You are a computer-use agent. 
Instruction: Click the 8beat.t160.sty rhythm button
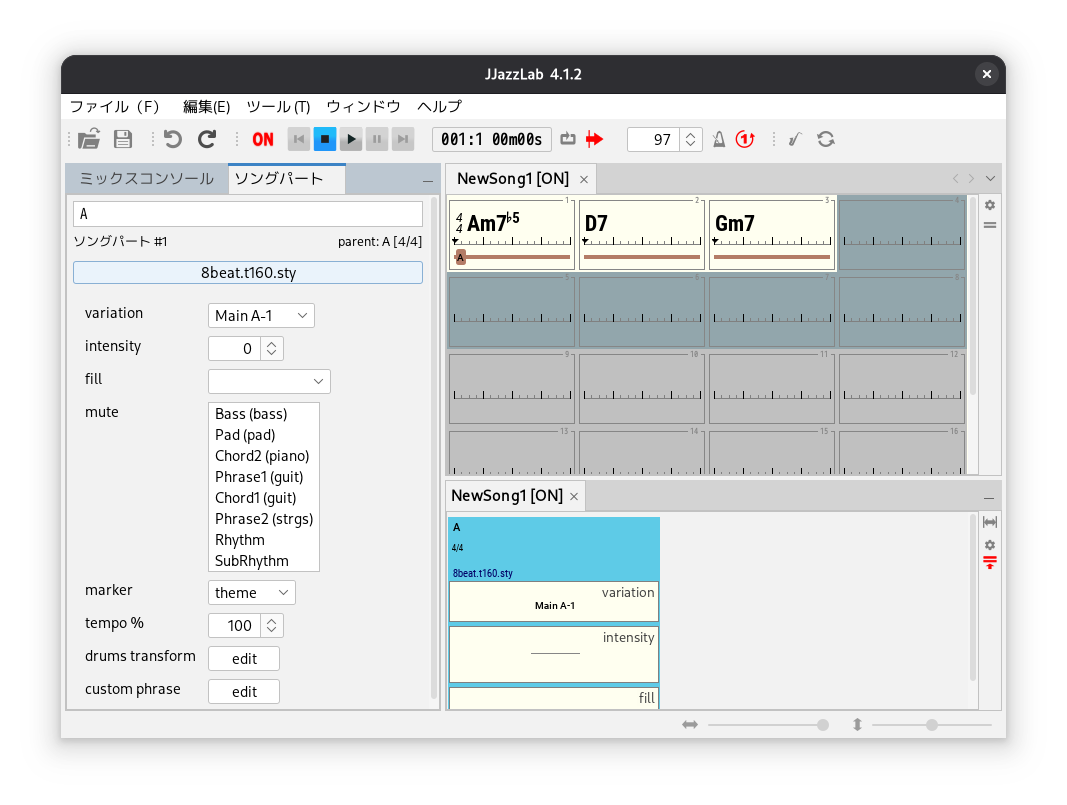pos(248,273)
